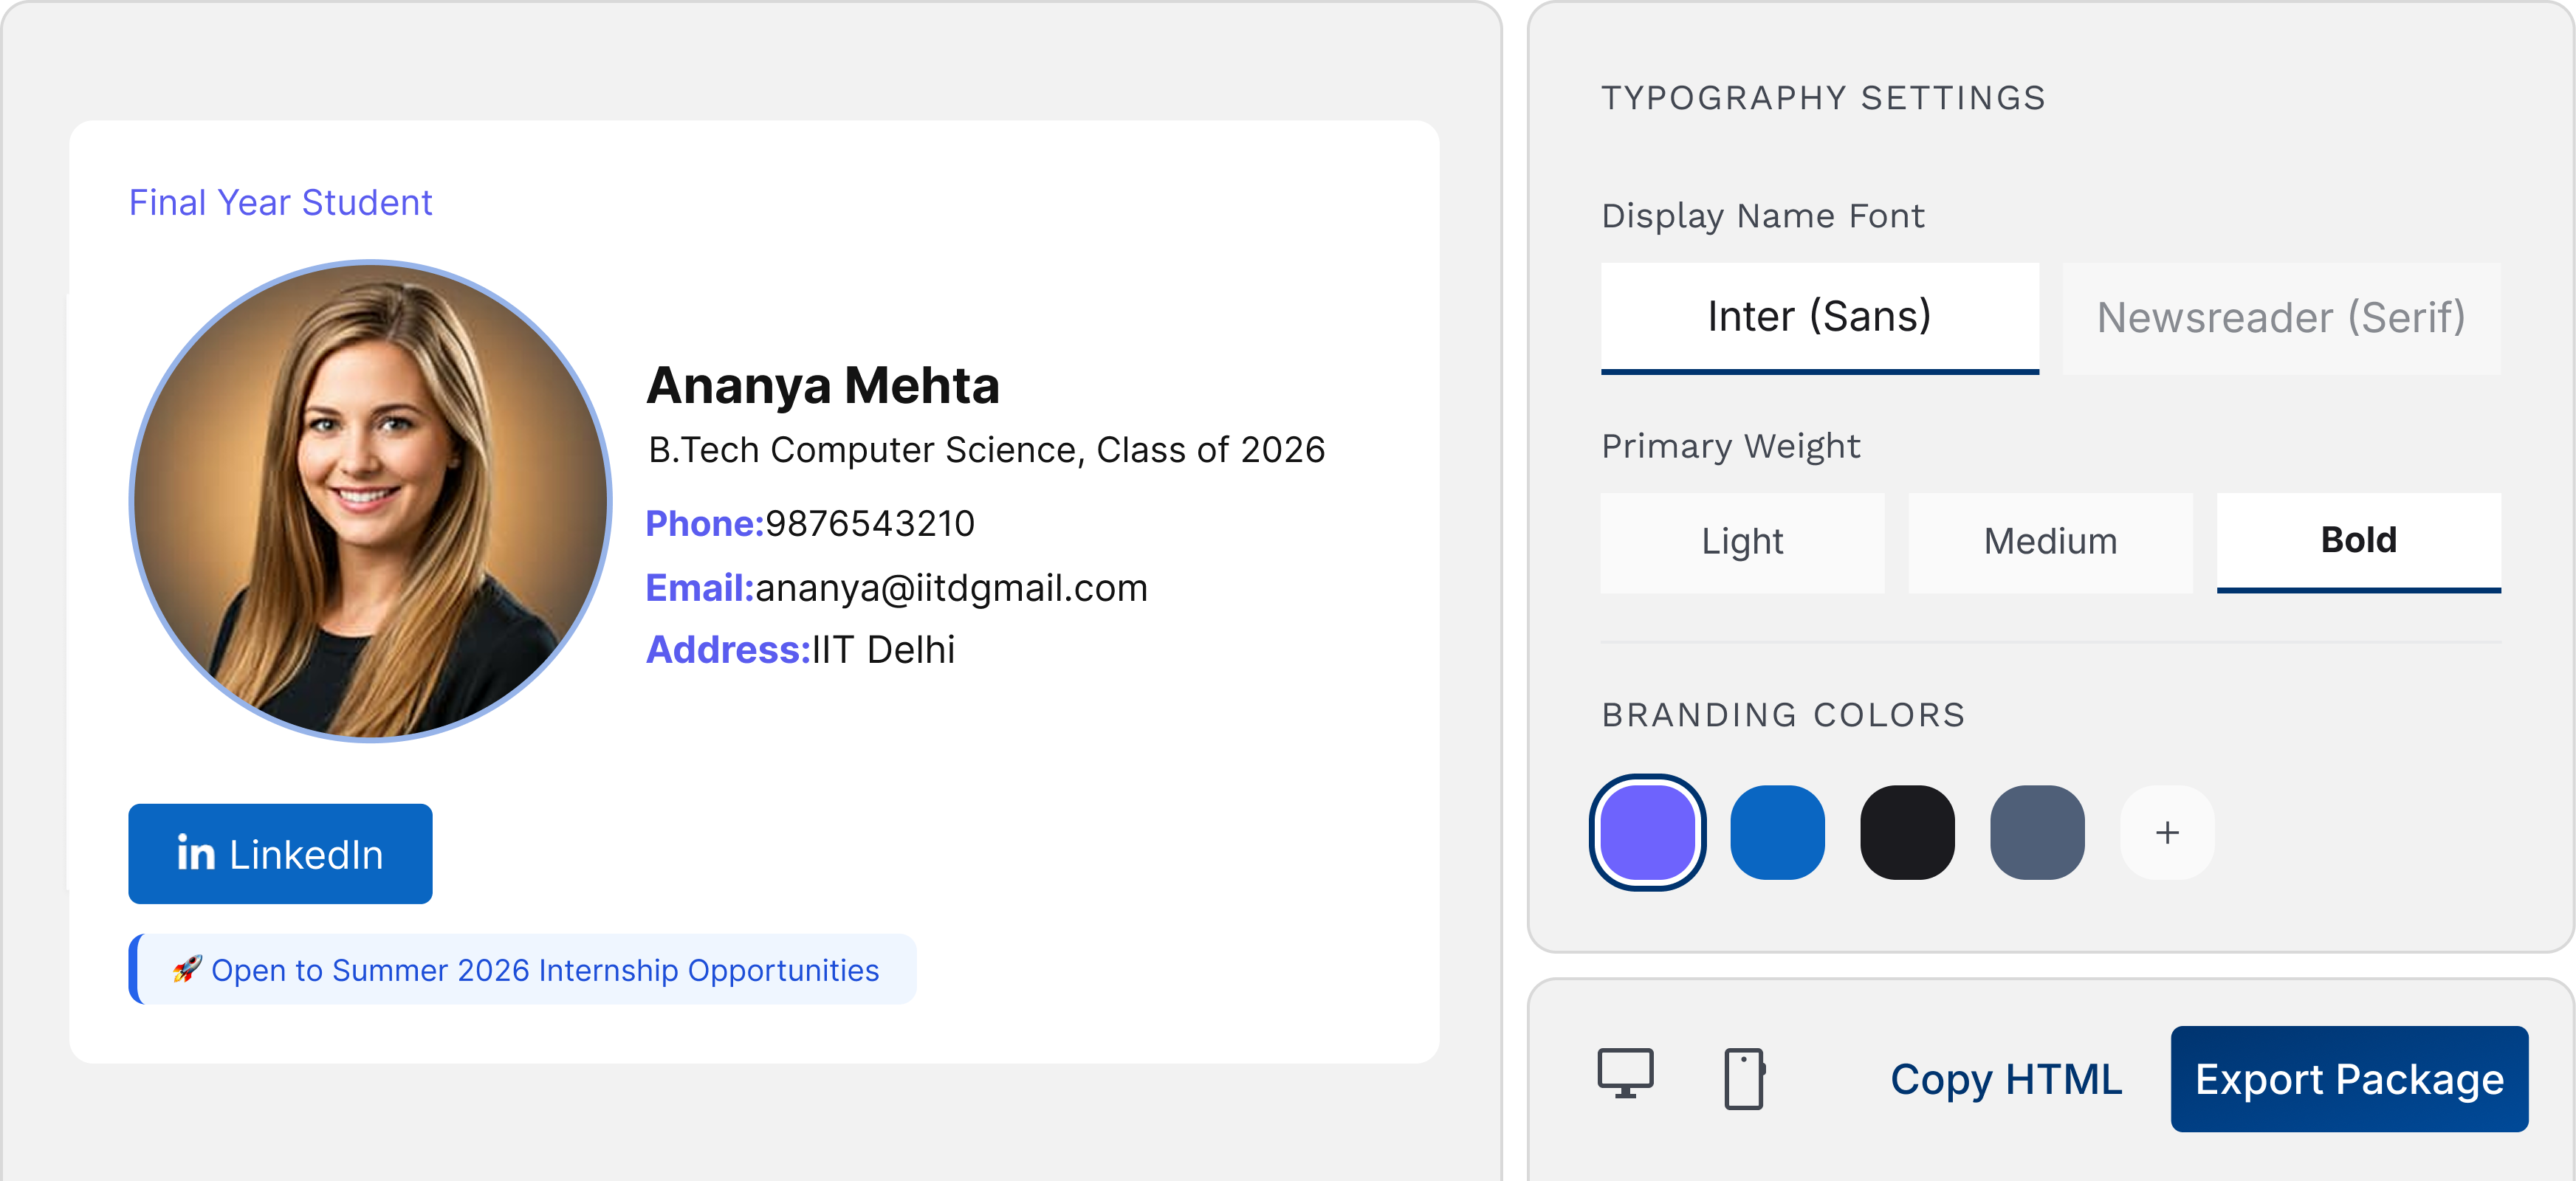The width and height of the screenshot is (2576, 1181).
Task: Click the rocket emoji in the banner
Action: [187, 968]
